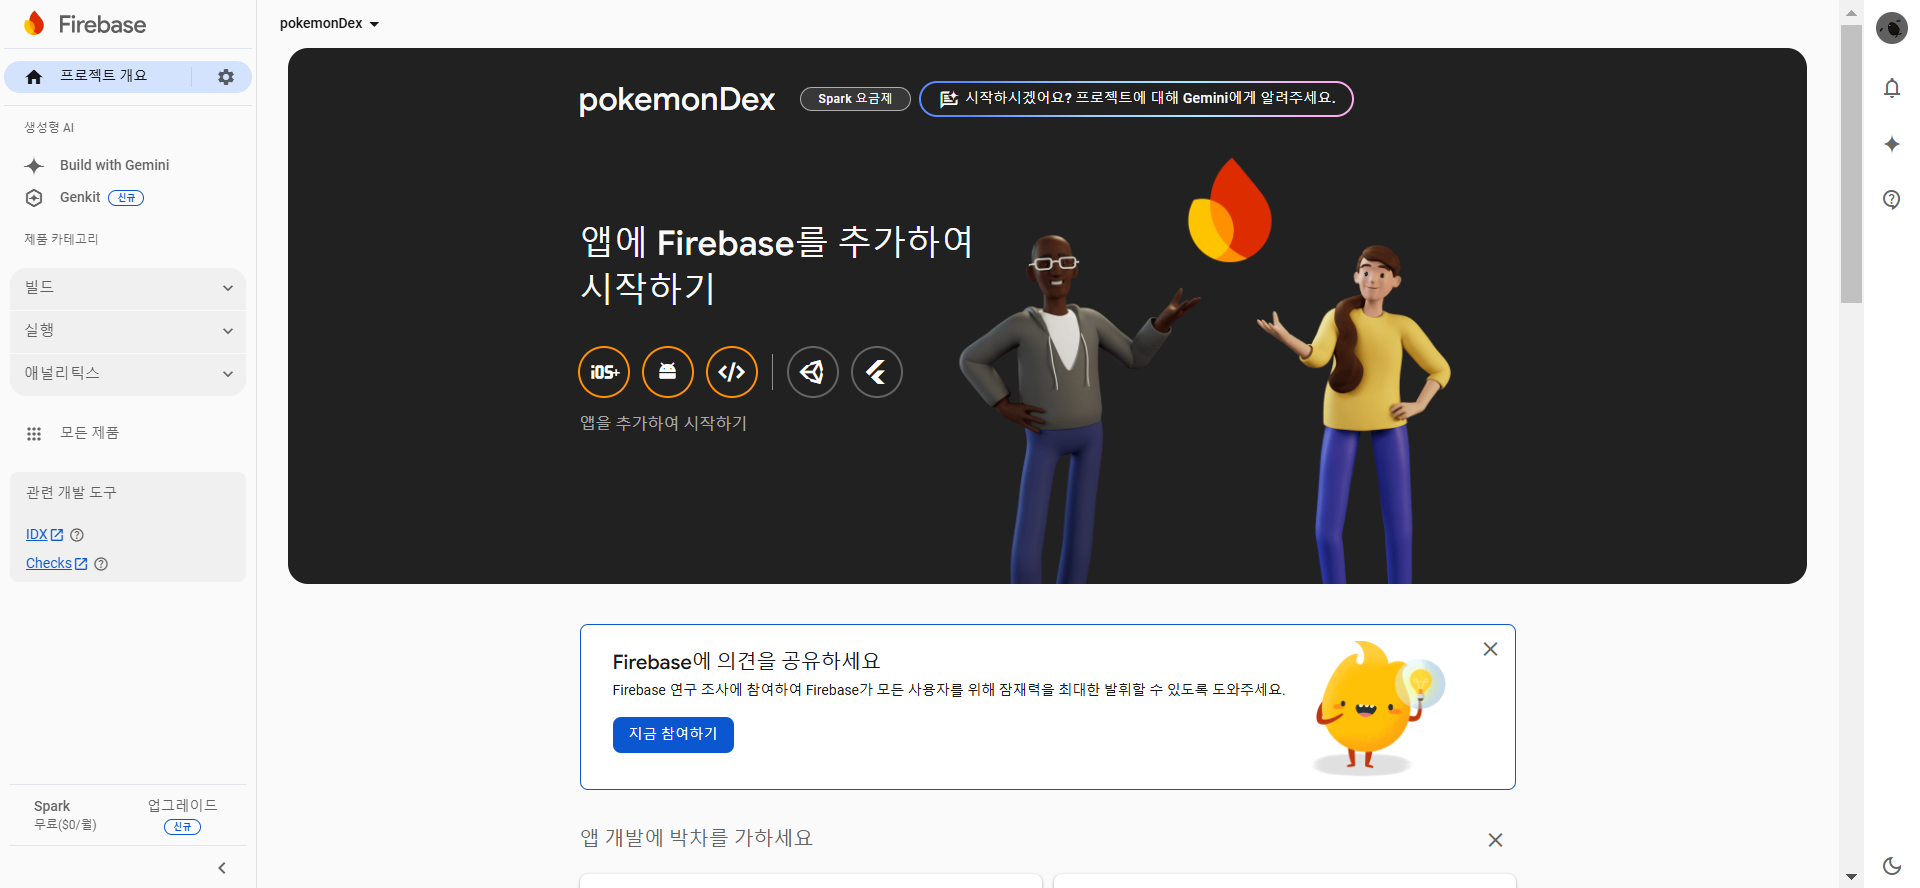Click Gemini project prompt button
Image resolution: width=1920 pixels, height=888 pixels.
point(1136,99)
